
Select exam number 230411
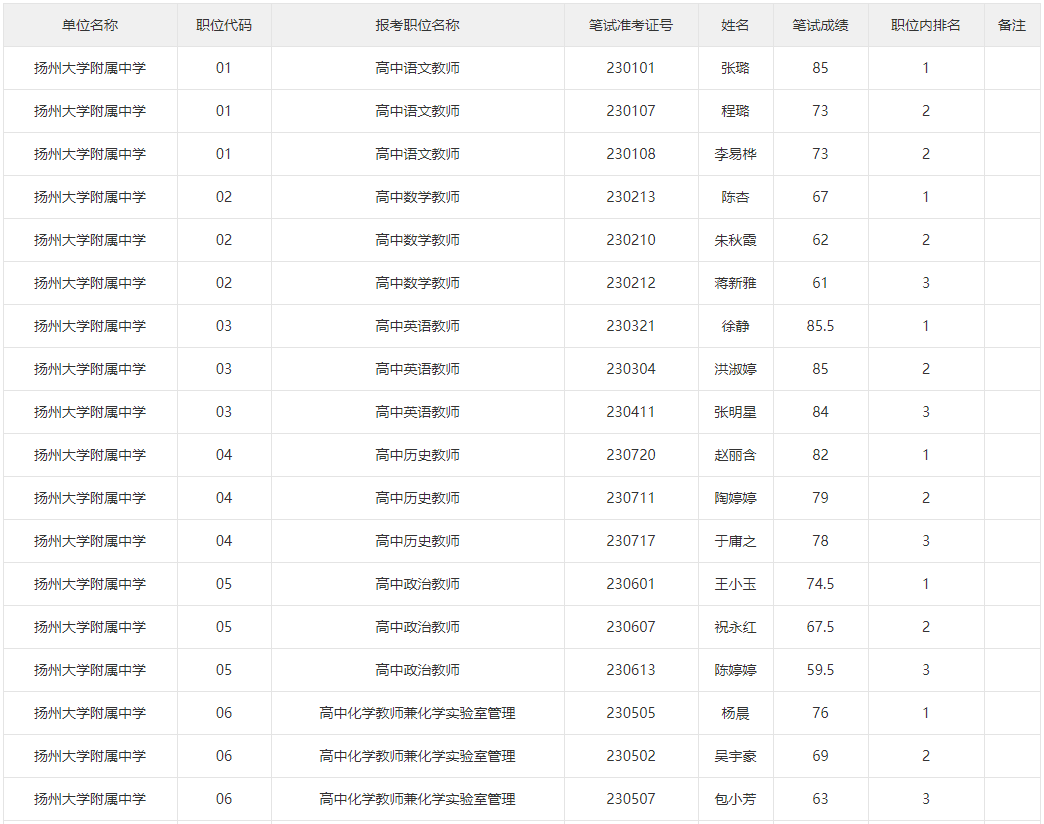(631, 412)
